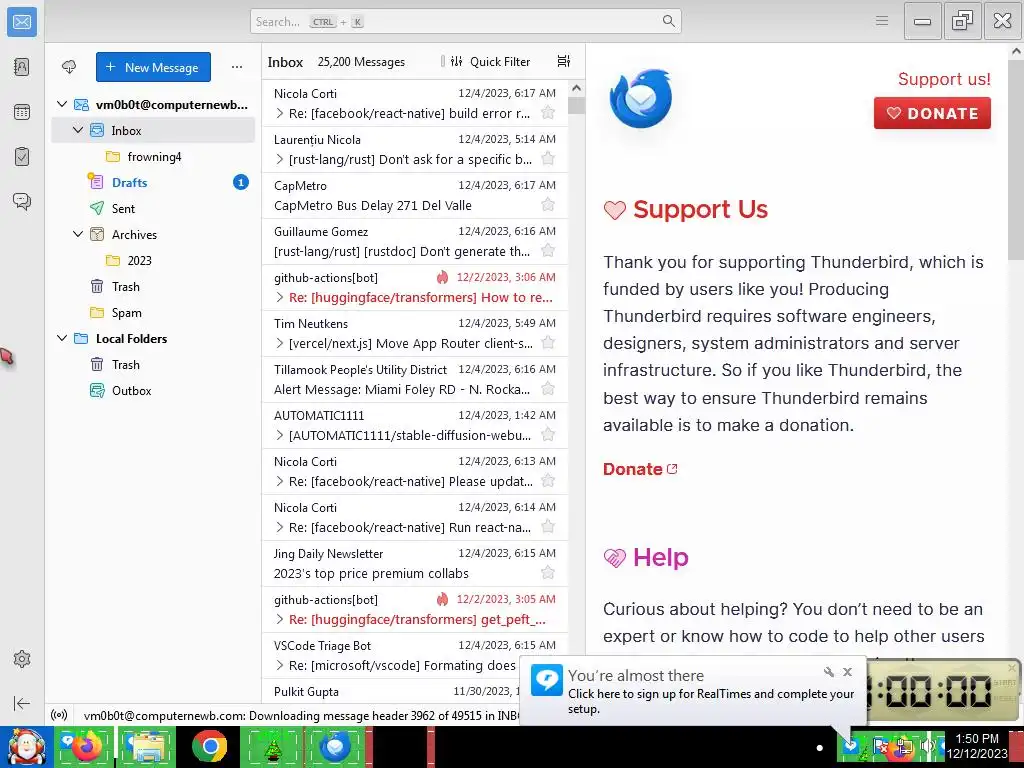Screen dimensions: 1024x768
Task: Open the Mail space icon
Action: (22, 22)
